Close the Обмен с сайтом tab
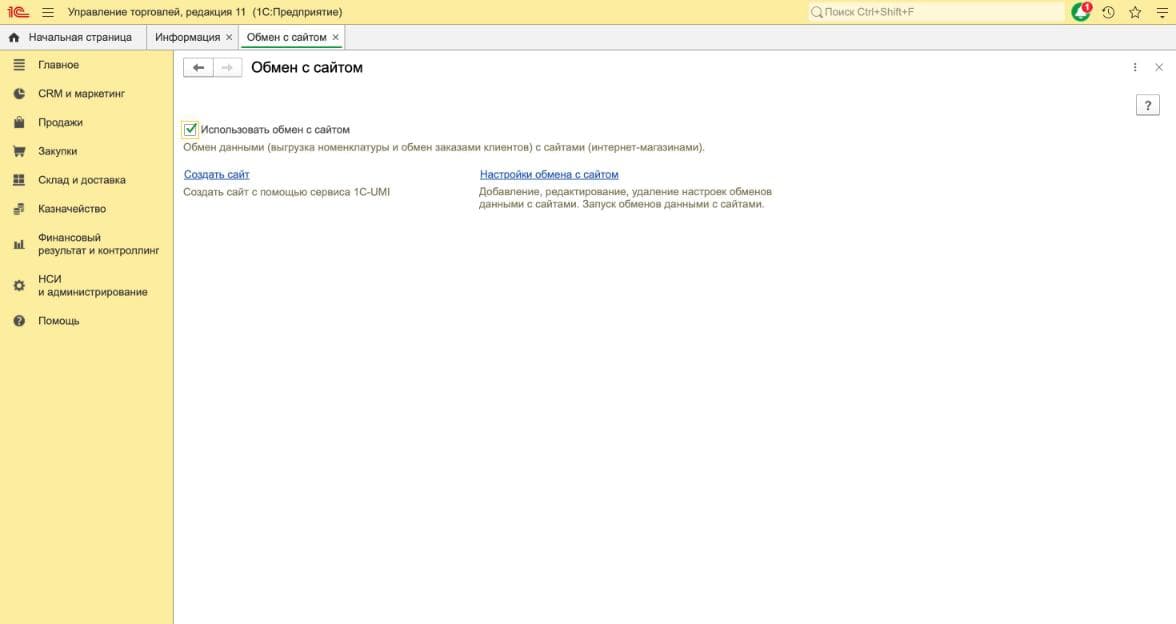This screenshot has height=624, width=1176. coord(335,37)
